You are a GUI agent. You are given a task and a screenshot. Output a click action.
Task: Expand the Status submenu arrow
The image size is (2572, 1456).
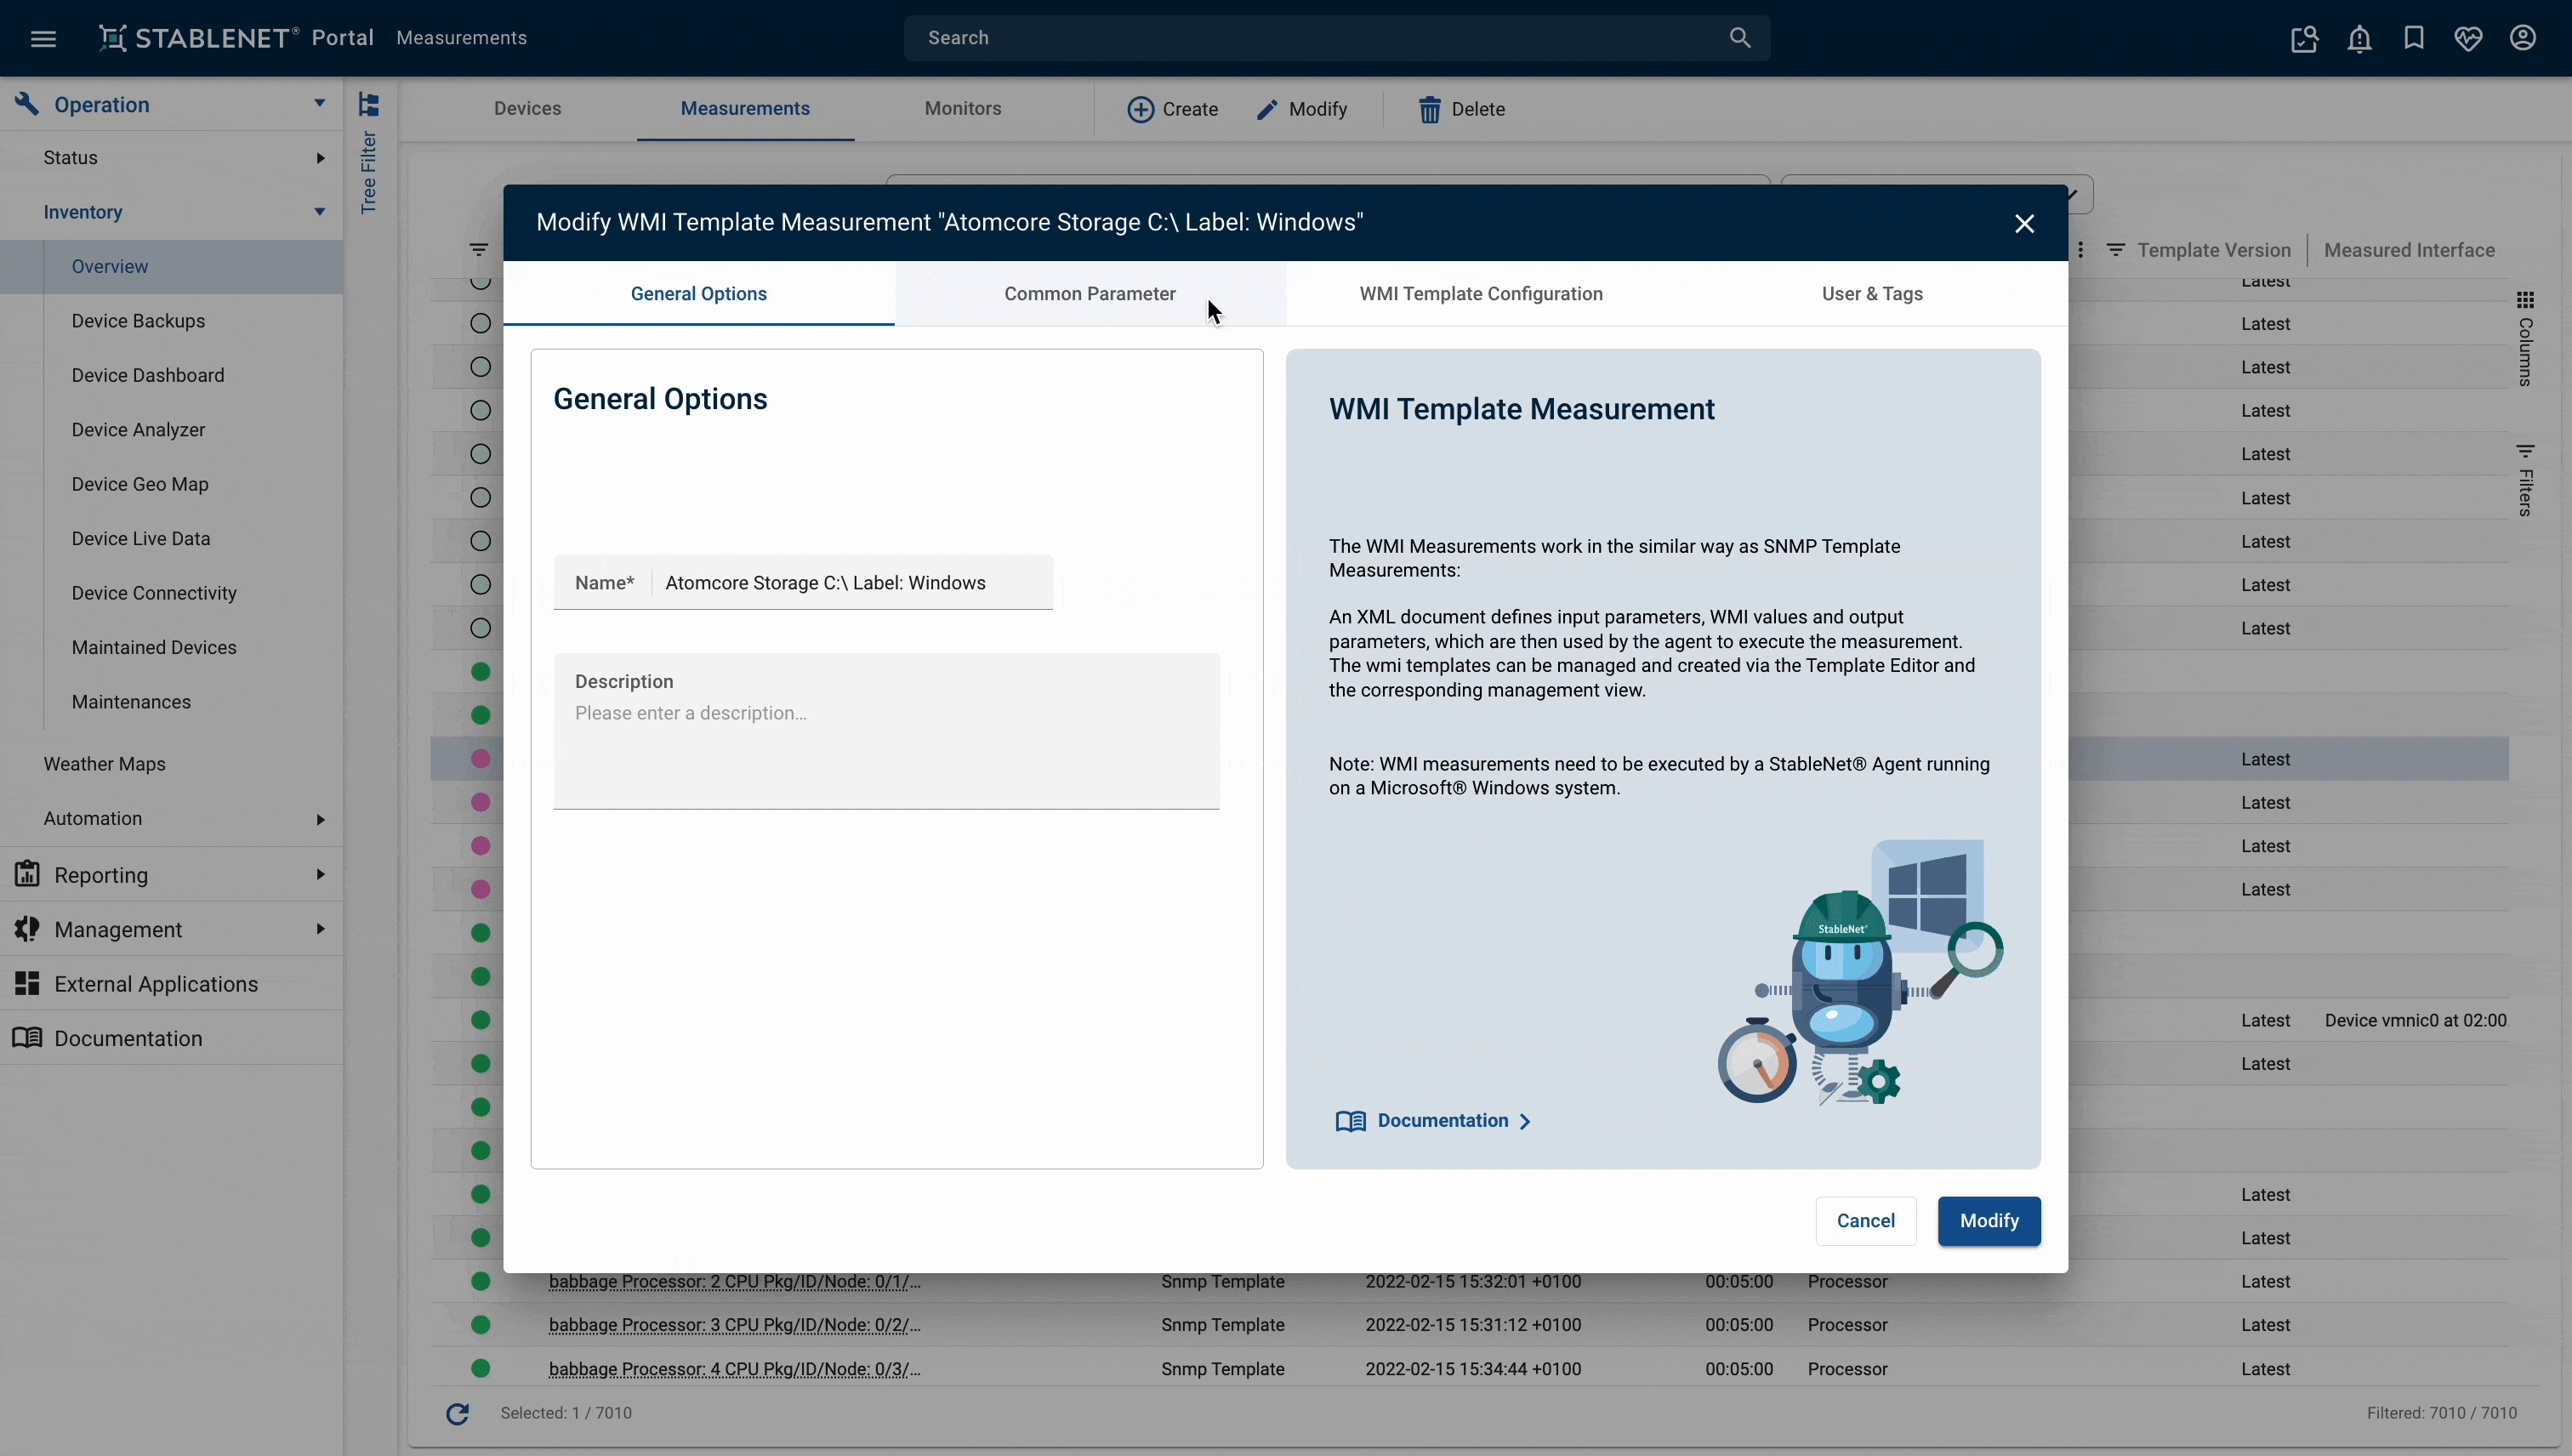pyautogui.click(x=320, y=158)
